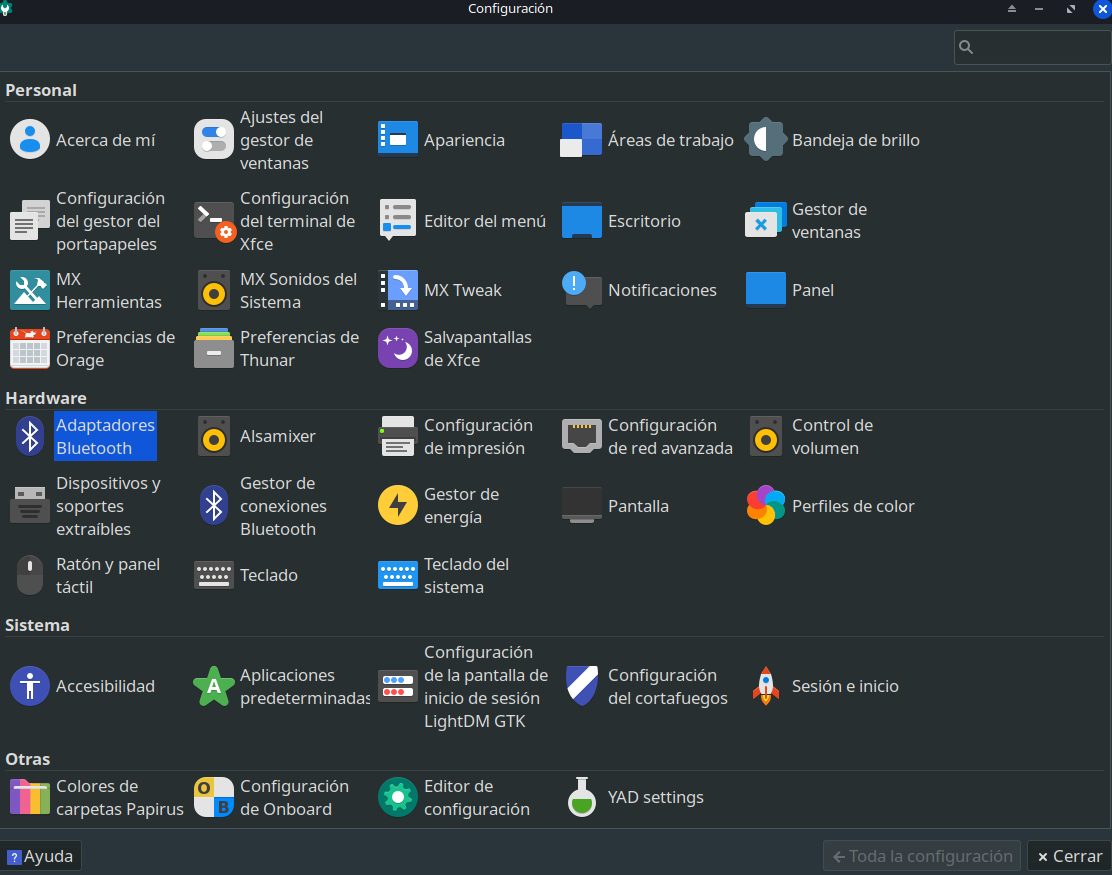Minimize the Configuración window

[1039, 9]
